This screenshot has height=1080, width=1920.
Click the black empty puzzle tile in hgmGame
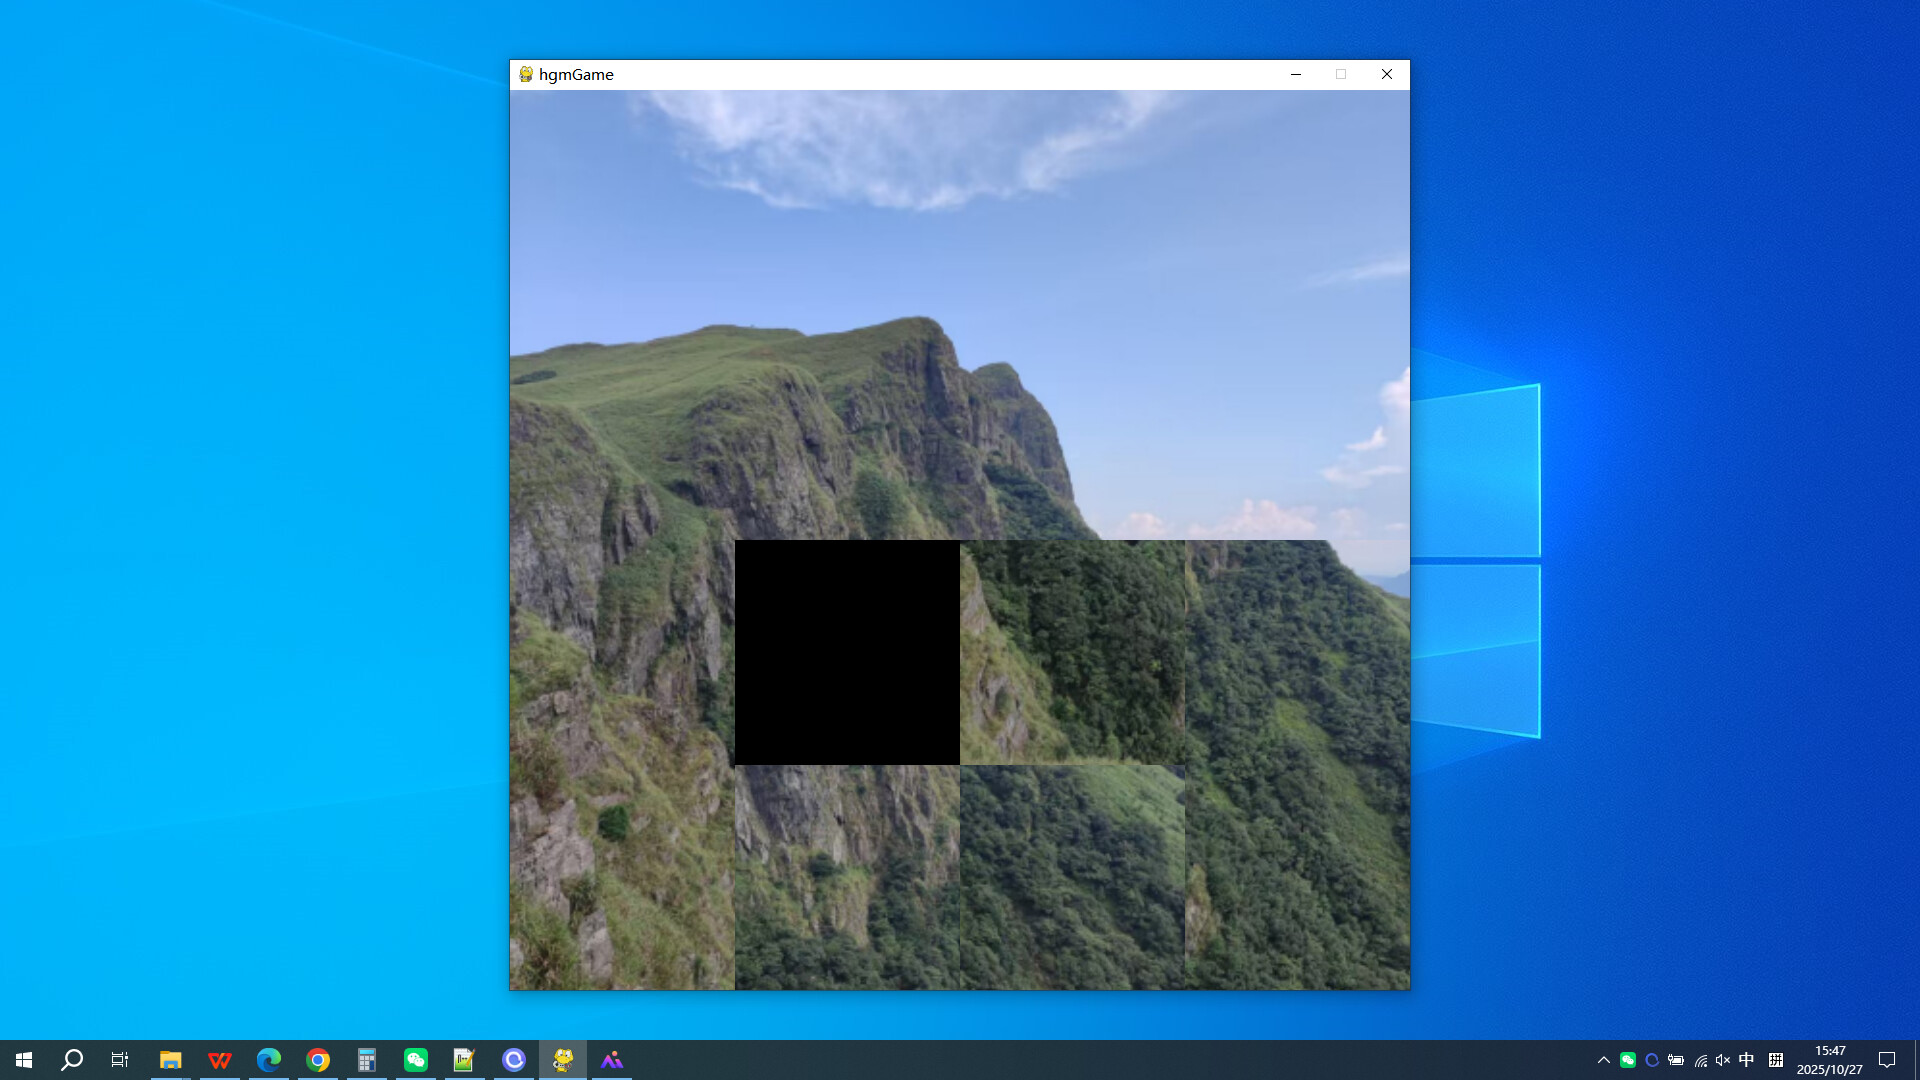[847, 653]
